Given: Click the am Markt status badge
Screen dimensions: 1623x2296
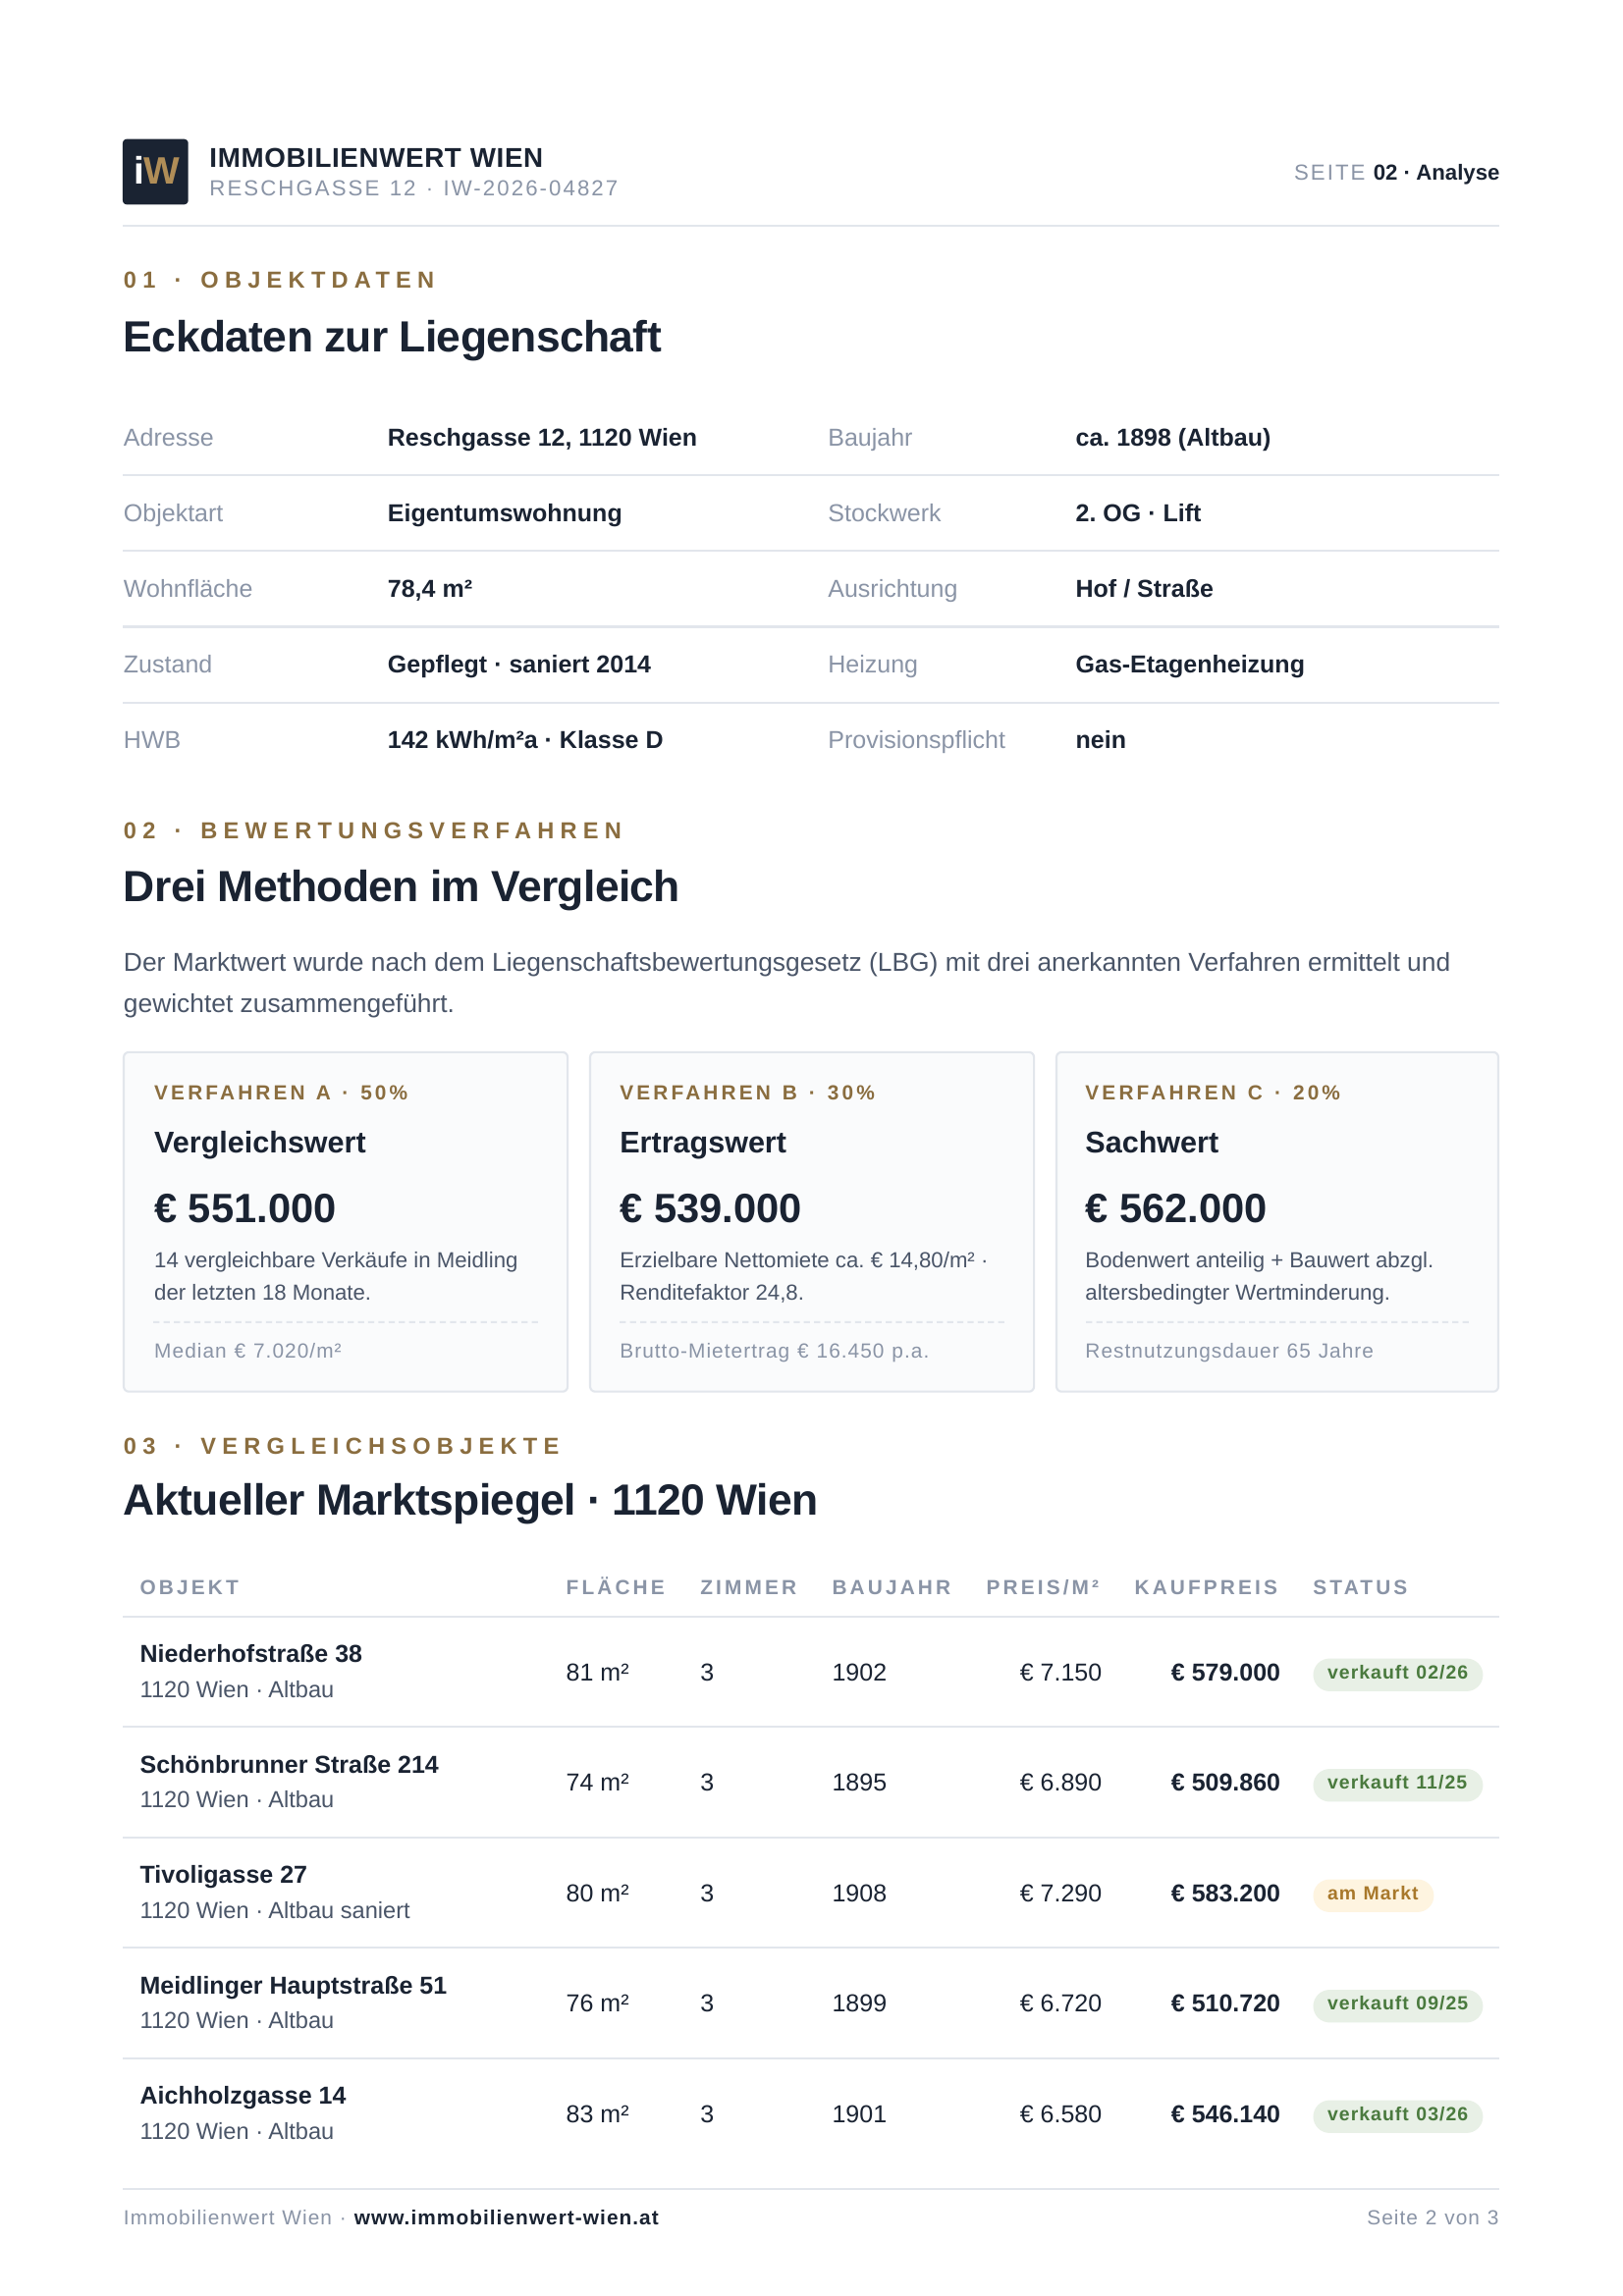Looking at the screenshot, I should pyautogui.click(x=1373, y=1894).
